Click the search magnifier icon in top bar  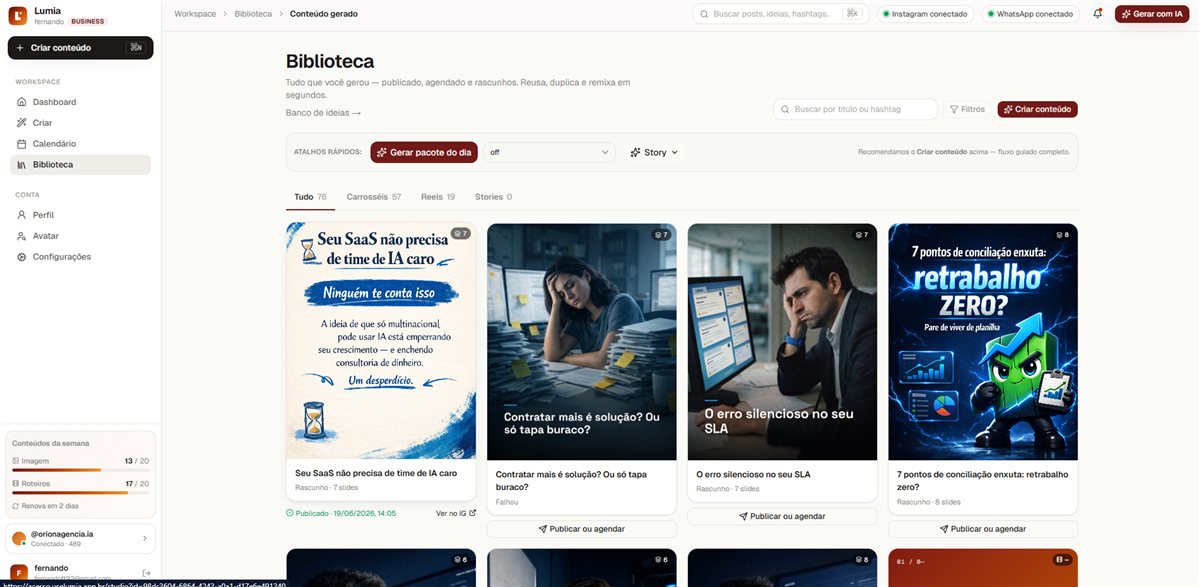[704, 14]
